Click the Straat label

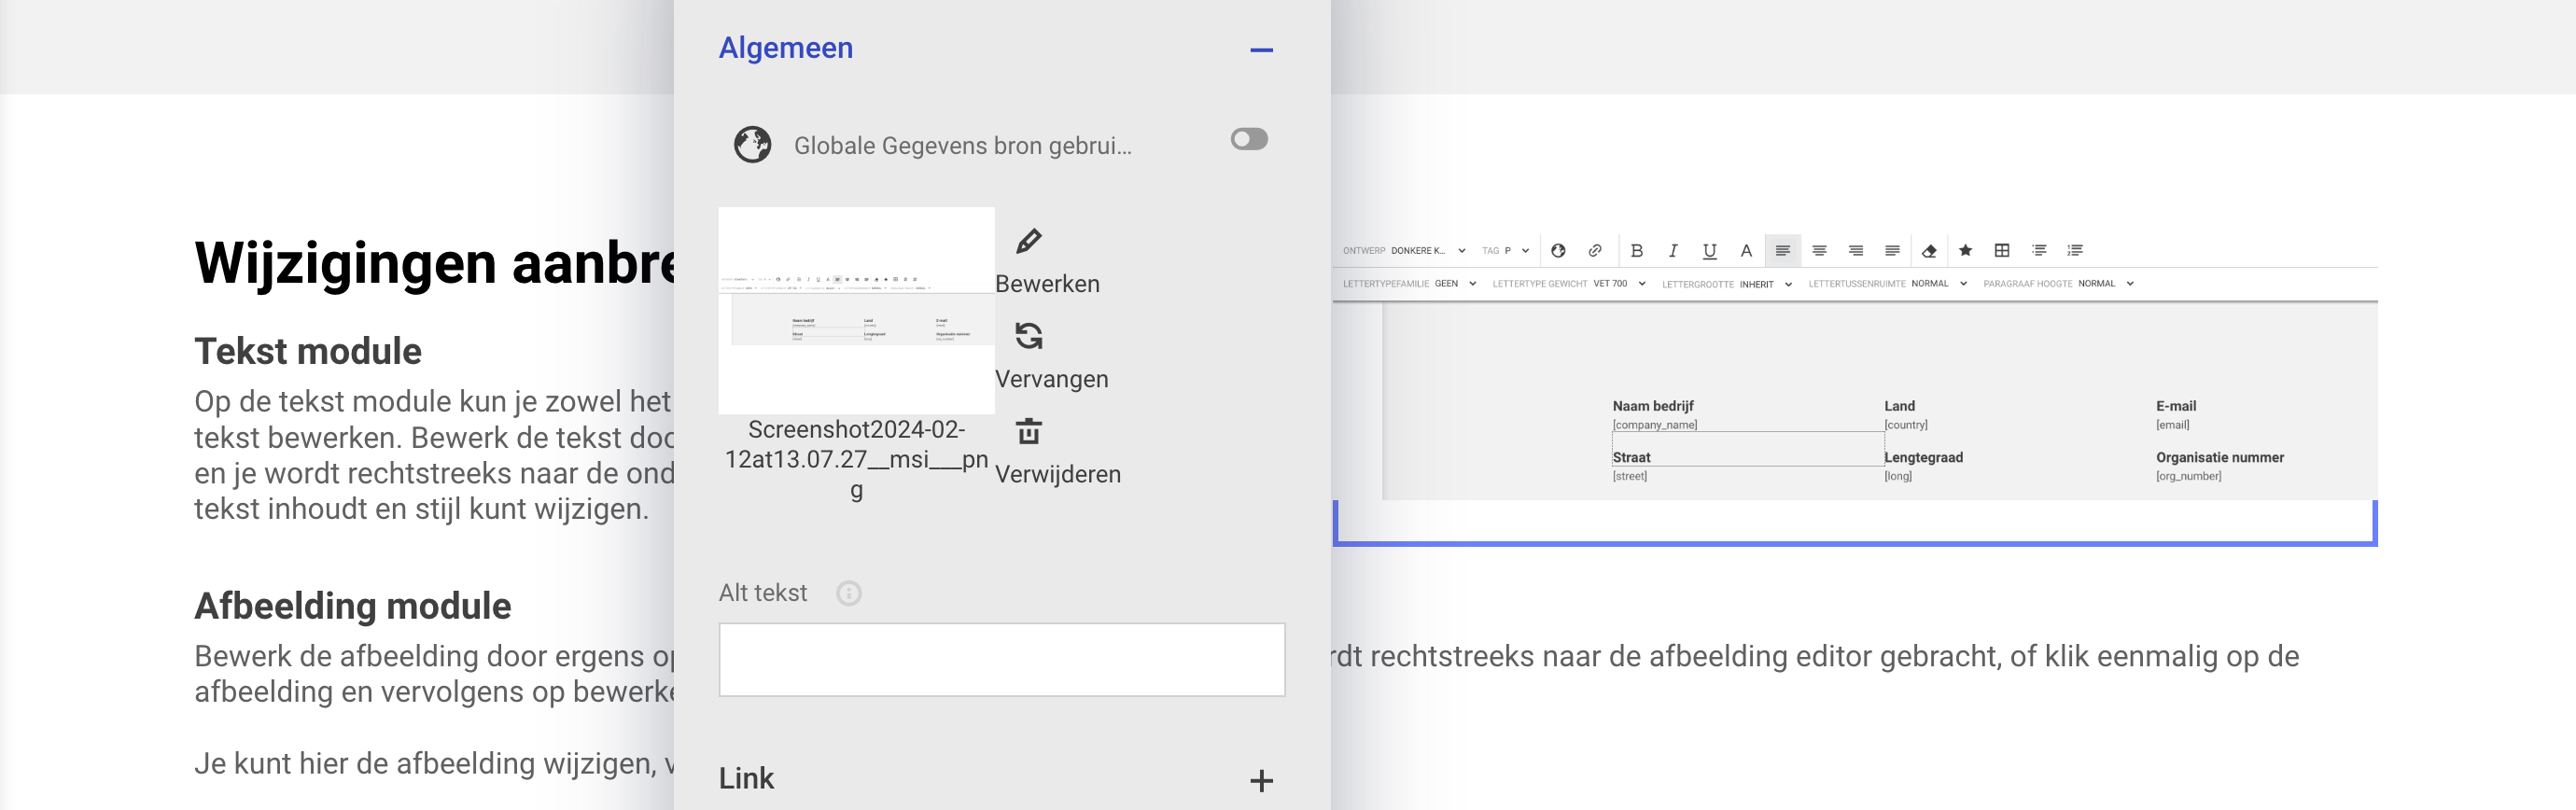pyautogui.click(x=1631, y=457)
